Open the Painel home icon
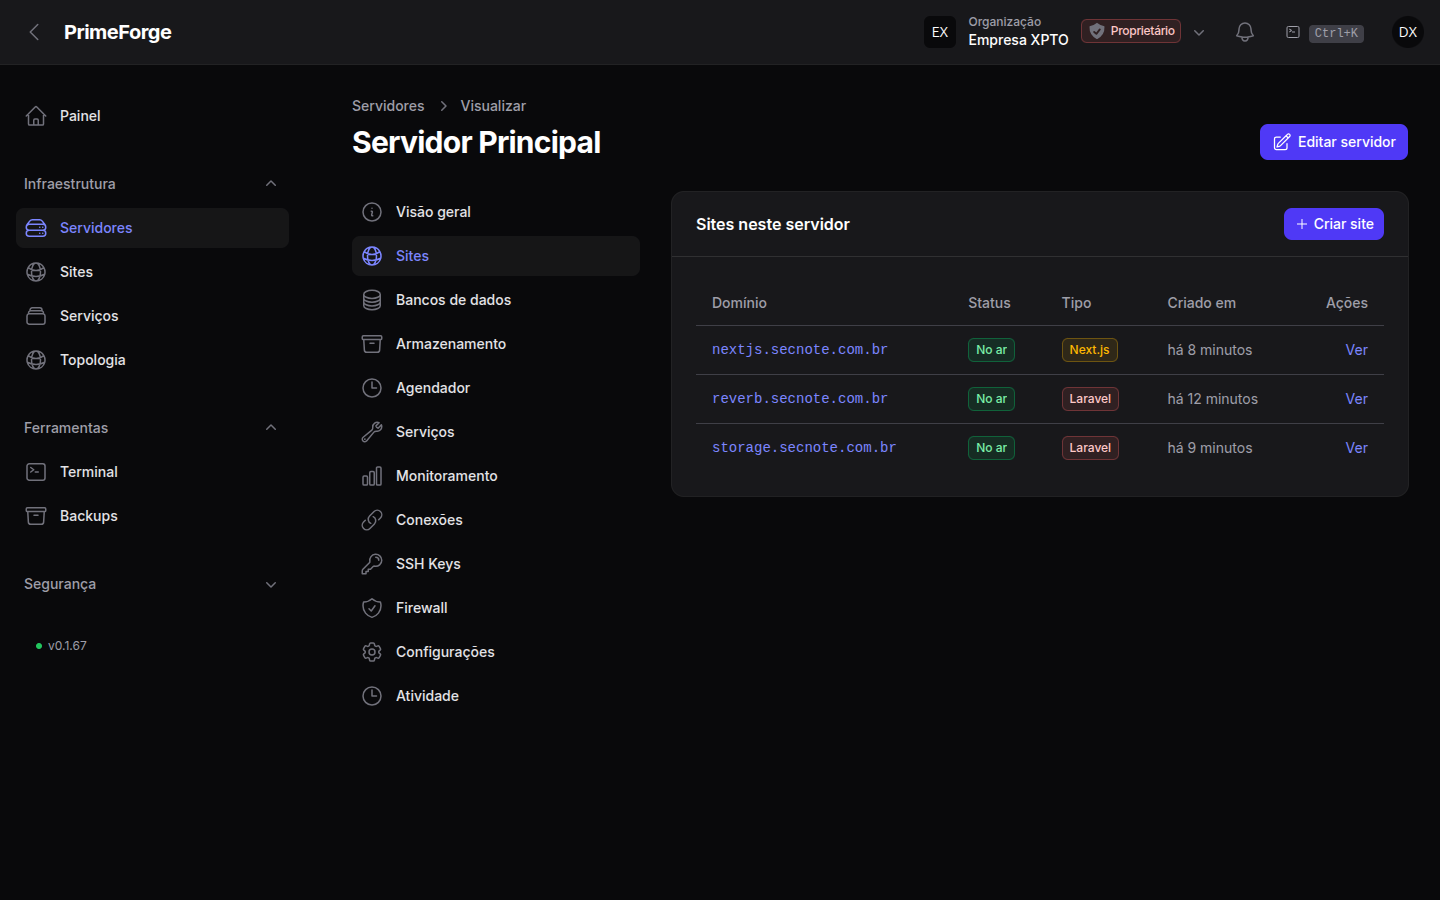Viewport: 1440px width, 900px height. point(36,116)
